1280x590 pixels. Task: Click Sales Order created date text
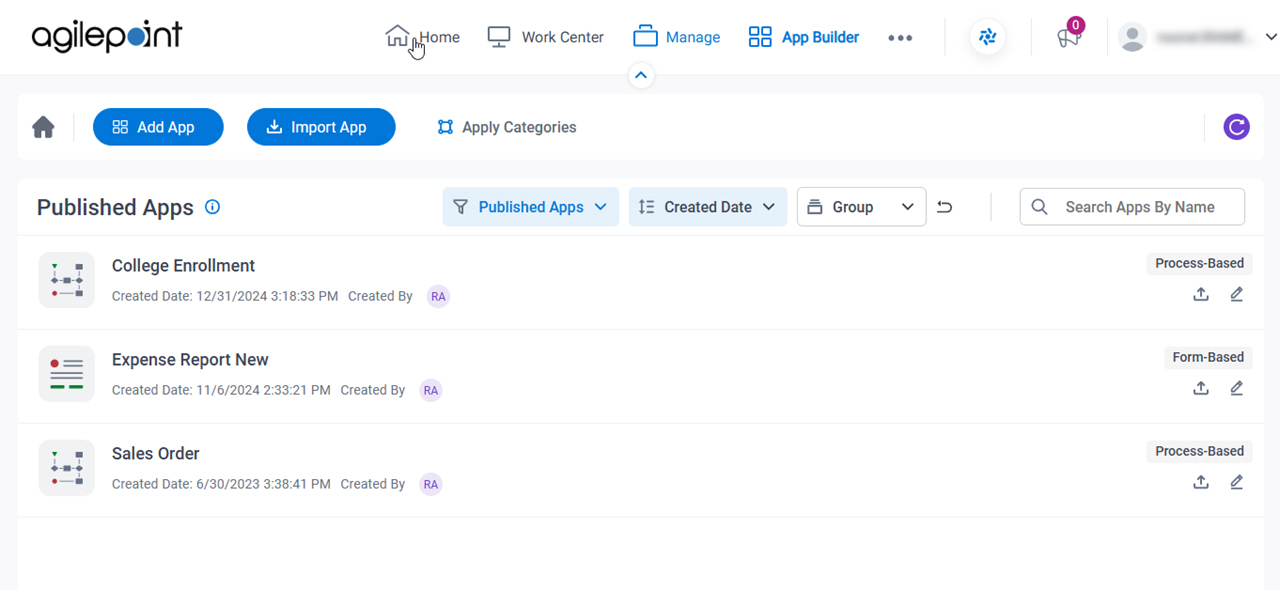pyautogui.click(x=221, y=484)
